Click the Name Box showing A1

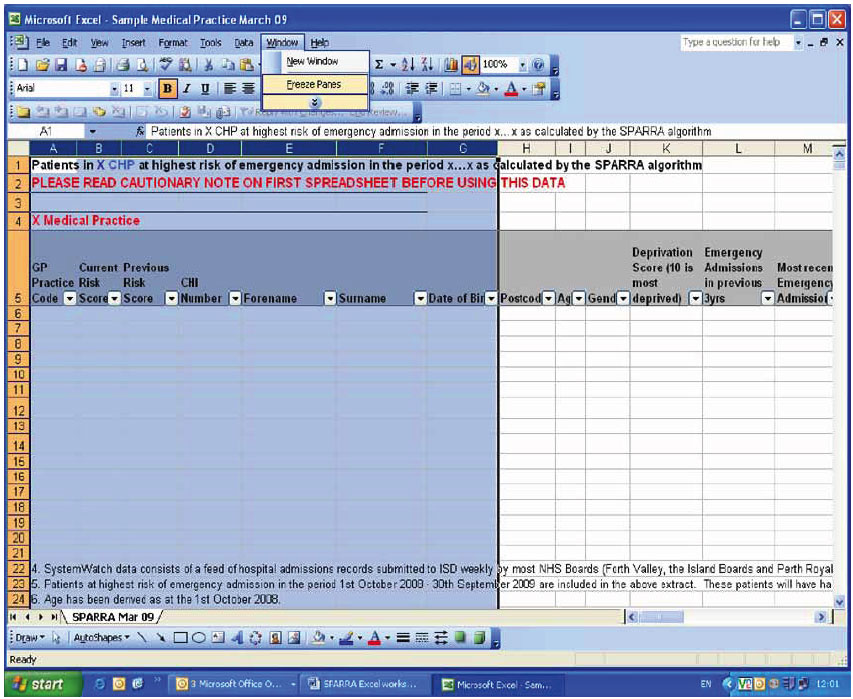[x=46, y=132]
